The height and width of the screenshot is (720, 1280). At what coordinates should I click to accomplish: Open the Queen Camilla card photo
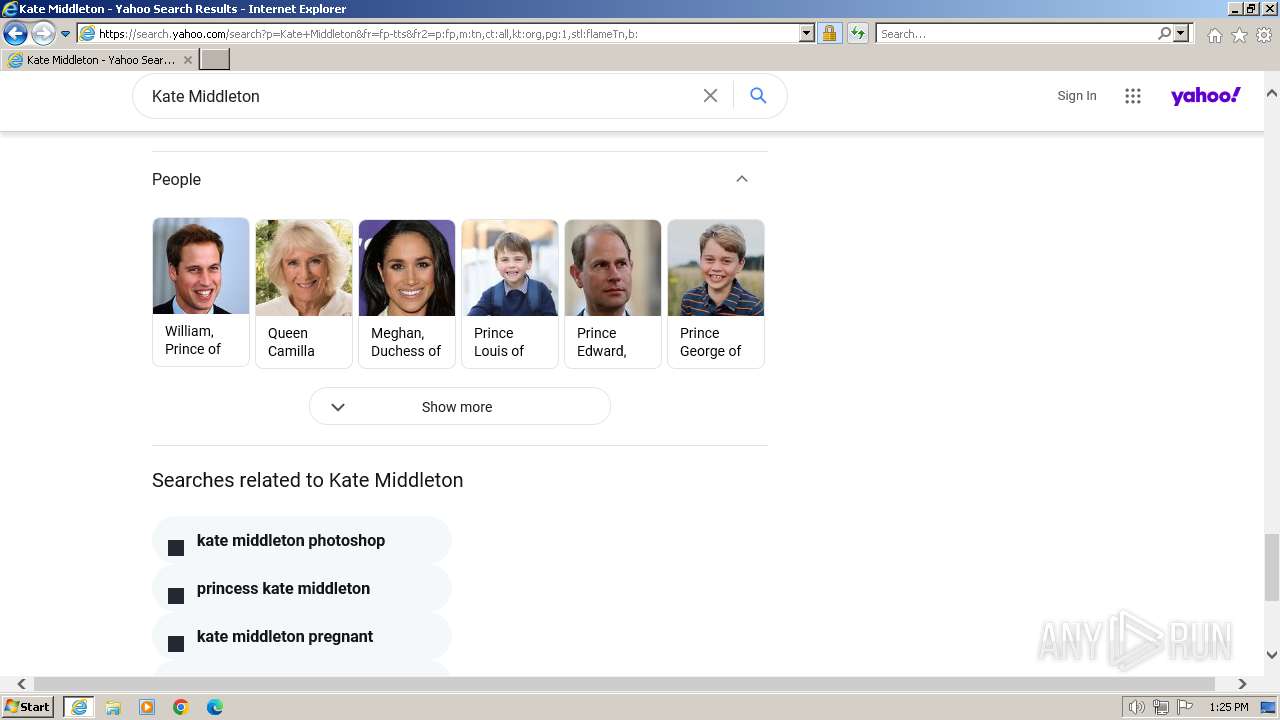(x=304, y=268)
